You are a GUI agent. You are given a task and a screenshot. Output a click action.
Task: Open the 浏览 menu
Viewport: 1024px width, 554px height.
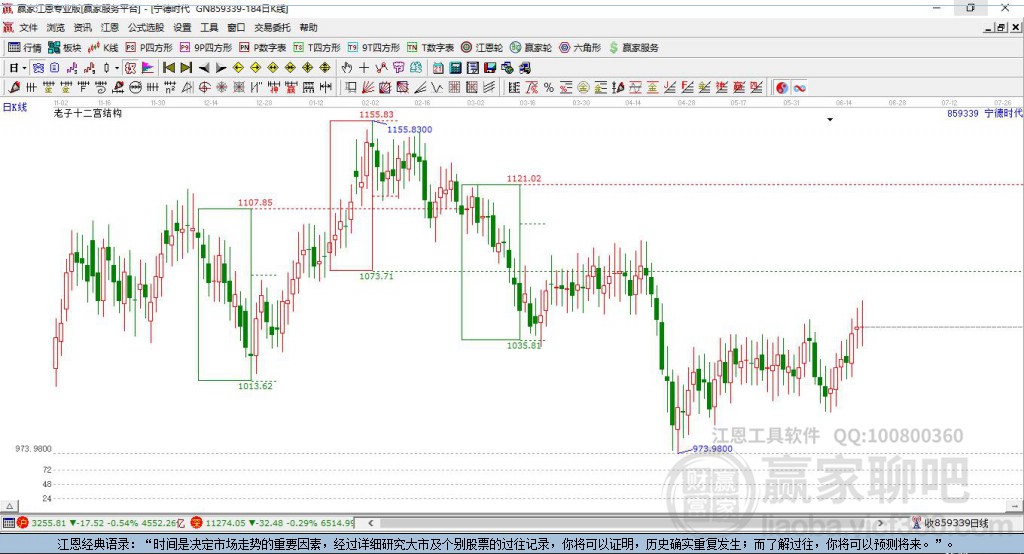56,27
